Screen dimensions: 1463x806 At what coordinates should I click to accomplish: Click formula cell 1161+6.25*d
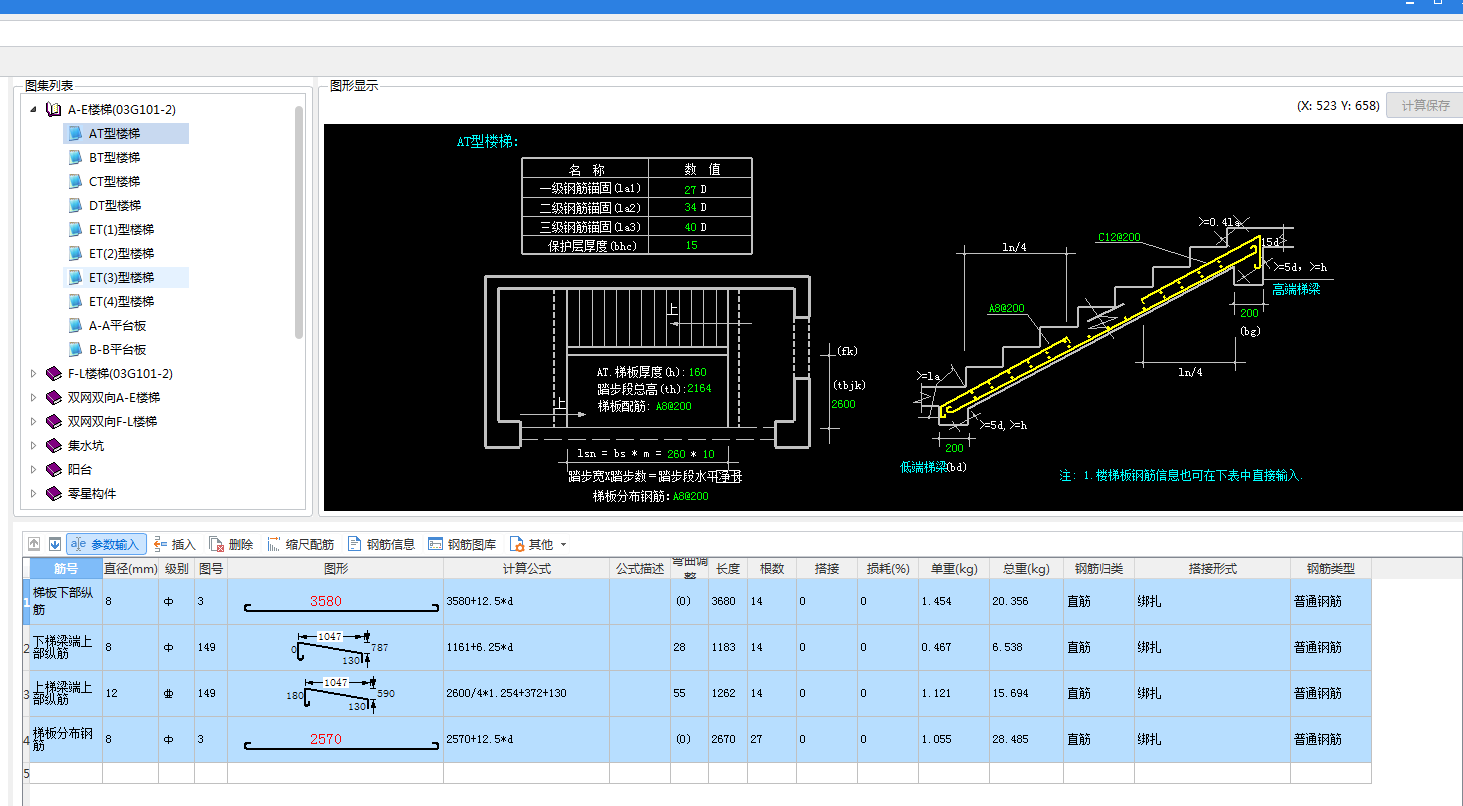pos(526,648)
